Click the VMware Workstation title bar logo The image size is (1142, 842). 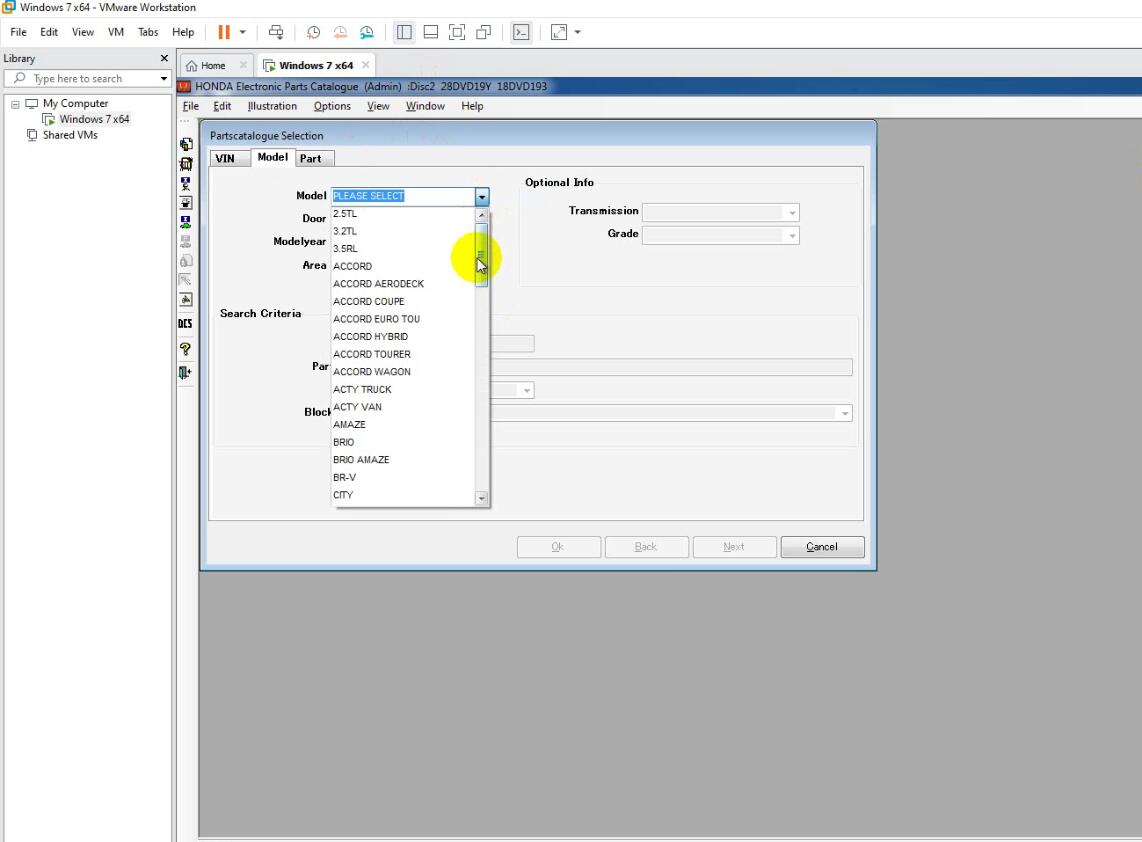click(9, 7)
